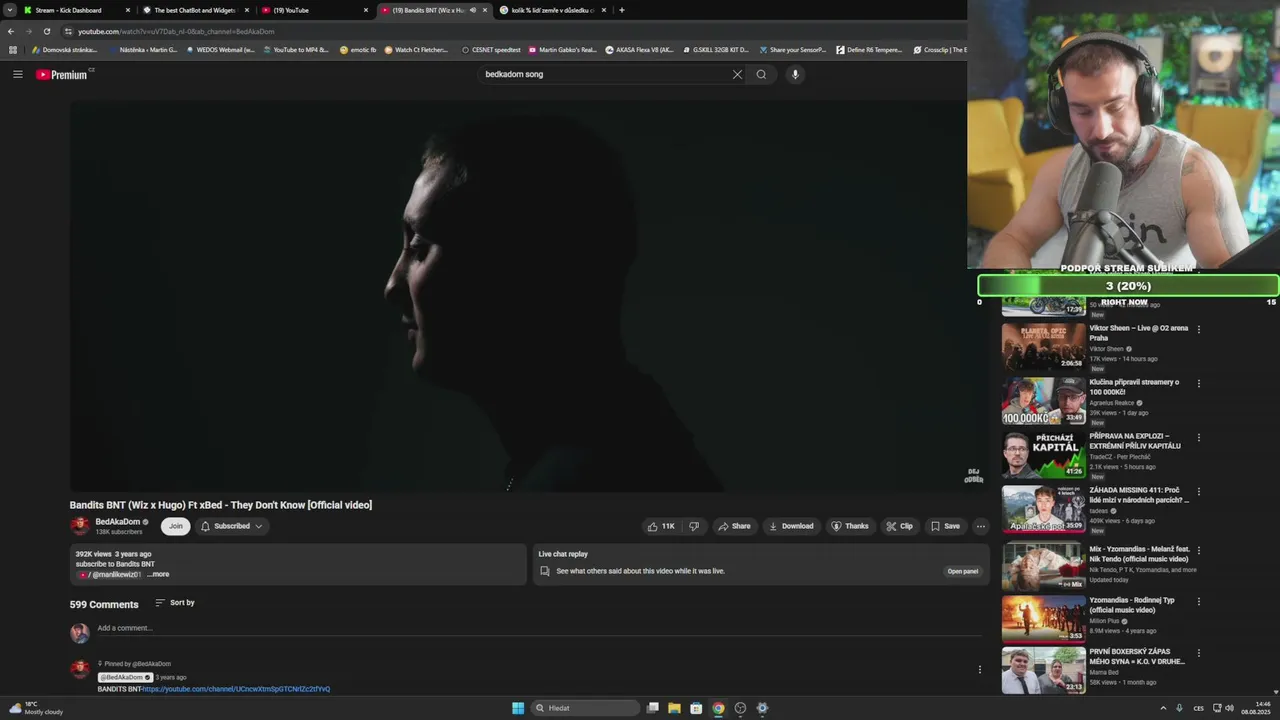Join the BedAkaDom channel membership
Image resolution: width=1280 pixels, height=720 pixels.
pyautogui.click(x=176, y=526)
